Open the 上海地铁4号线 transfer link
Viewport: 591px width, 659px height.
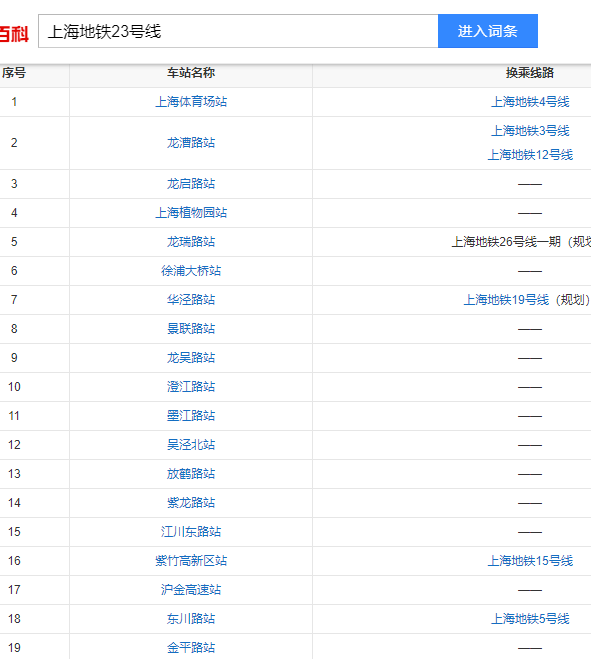tap(530, 102)
